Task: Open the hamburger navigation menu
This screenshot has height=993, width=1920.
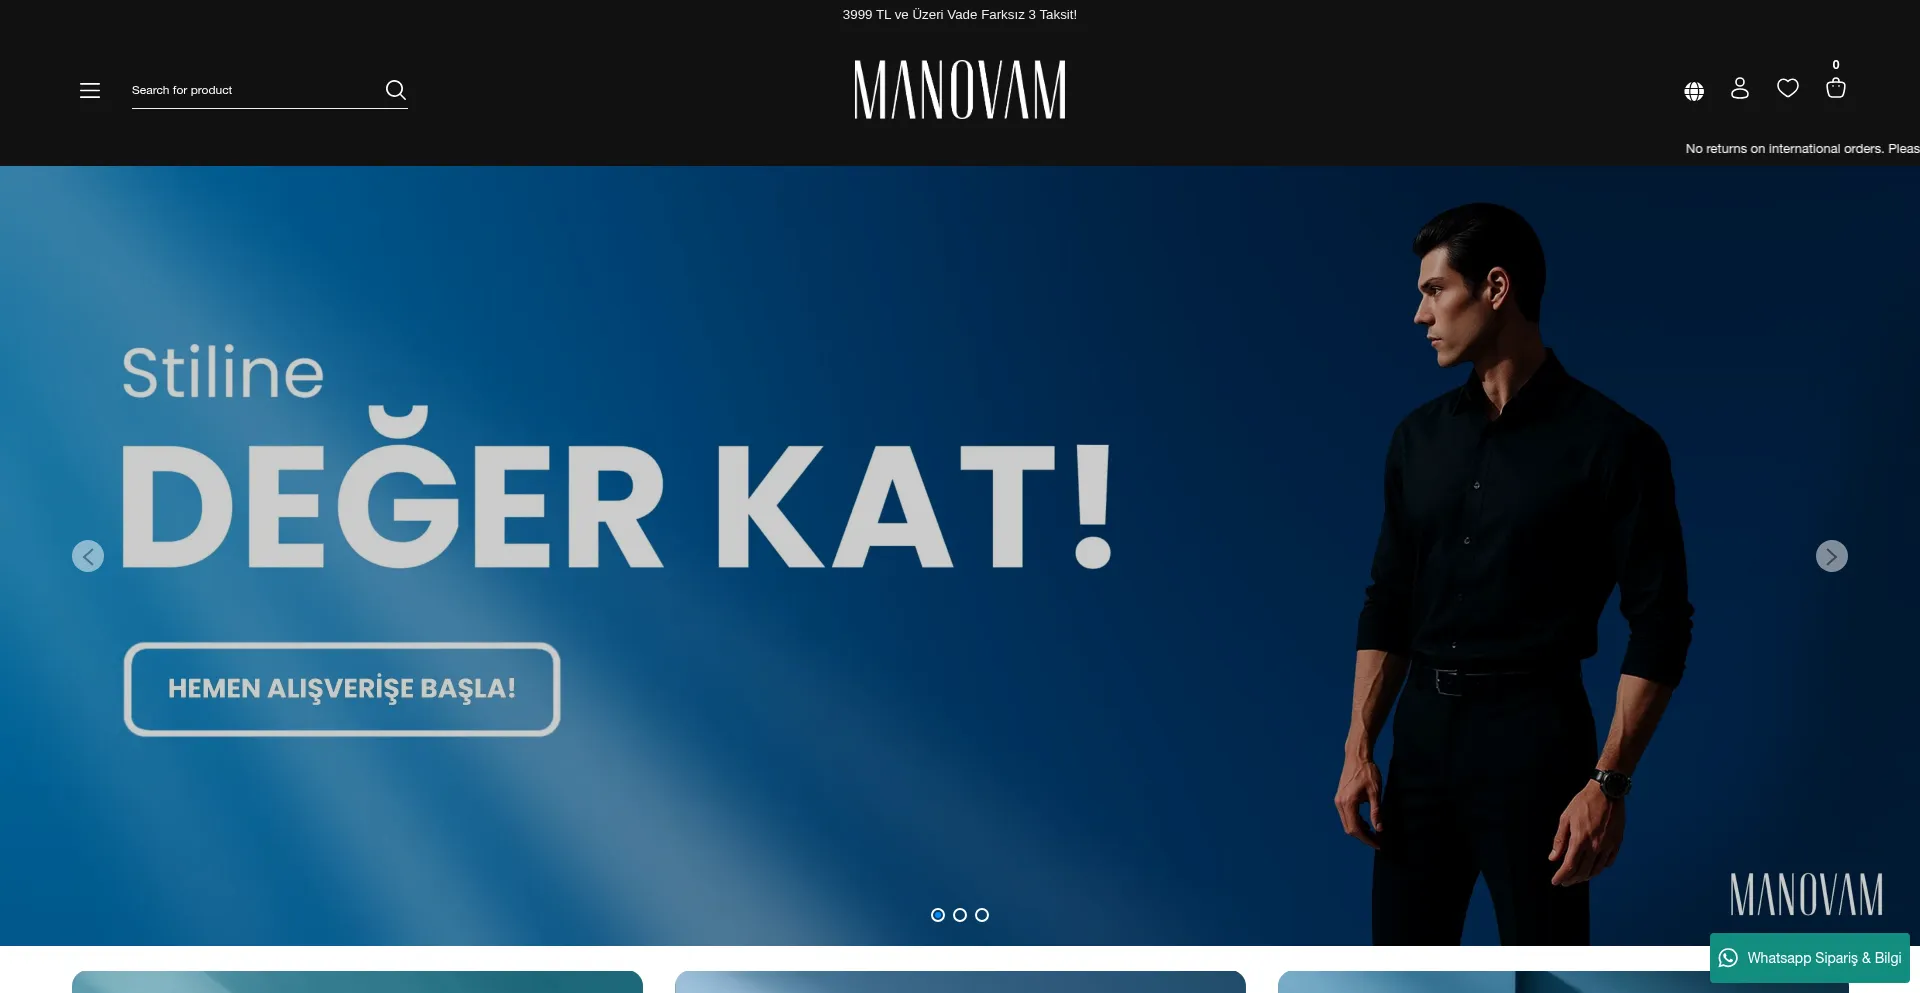Action: pyautogui.click(x=90, y=90)
